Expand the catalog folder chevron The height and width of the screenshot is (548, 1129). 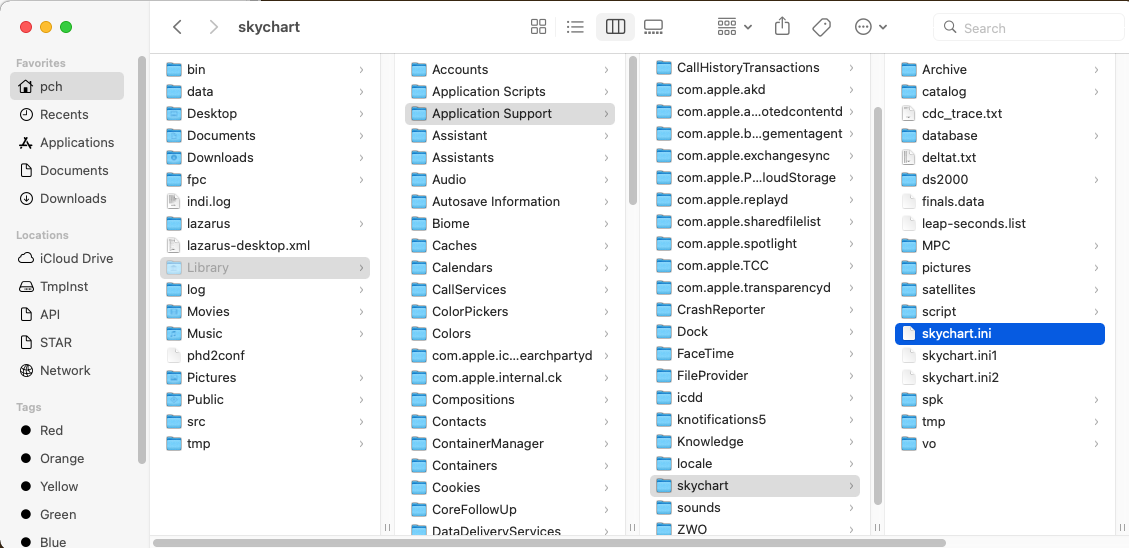(x=1096, y=92)
